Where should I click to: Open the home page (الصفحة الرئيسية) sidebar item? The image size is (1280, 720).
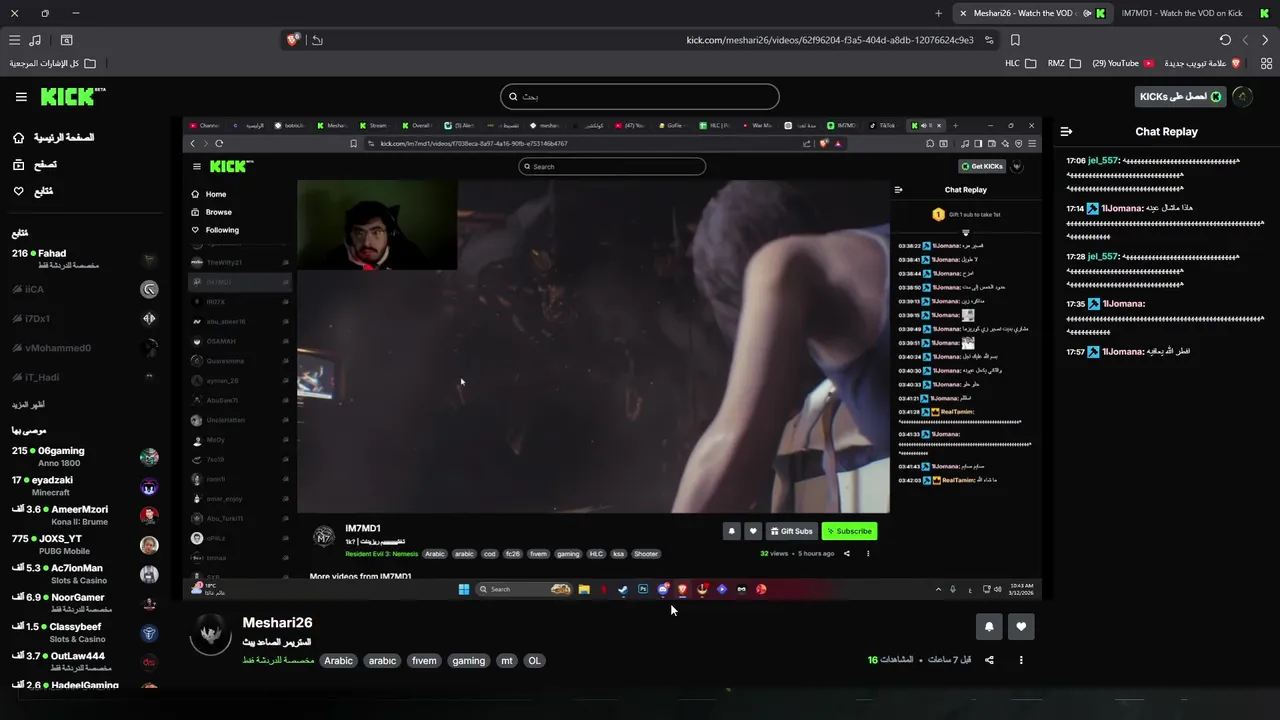(x=54, y=137)
